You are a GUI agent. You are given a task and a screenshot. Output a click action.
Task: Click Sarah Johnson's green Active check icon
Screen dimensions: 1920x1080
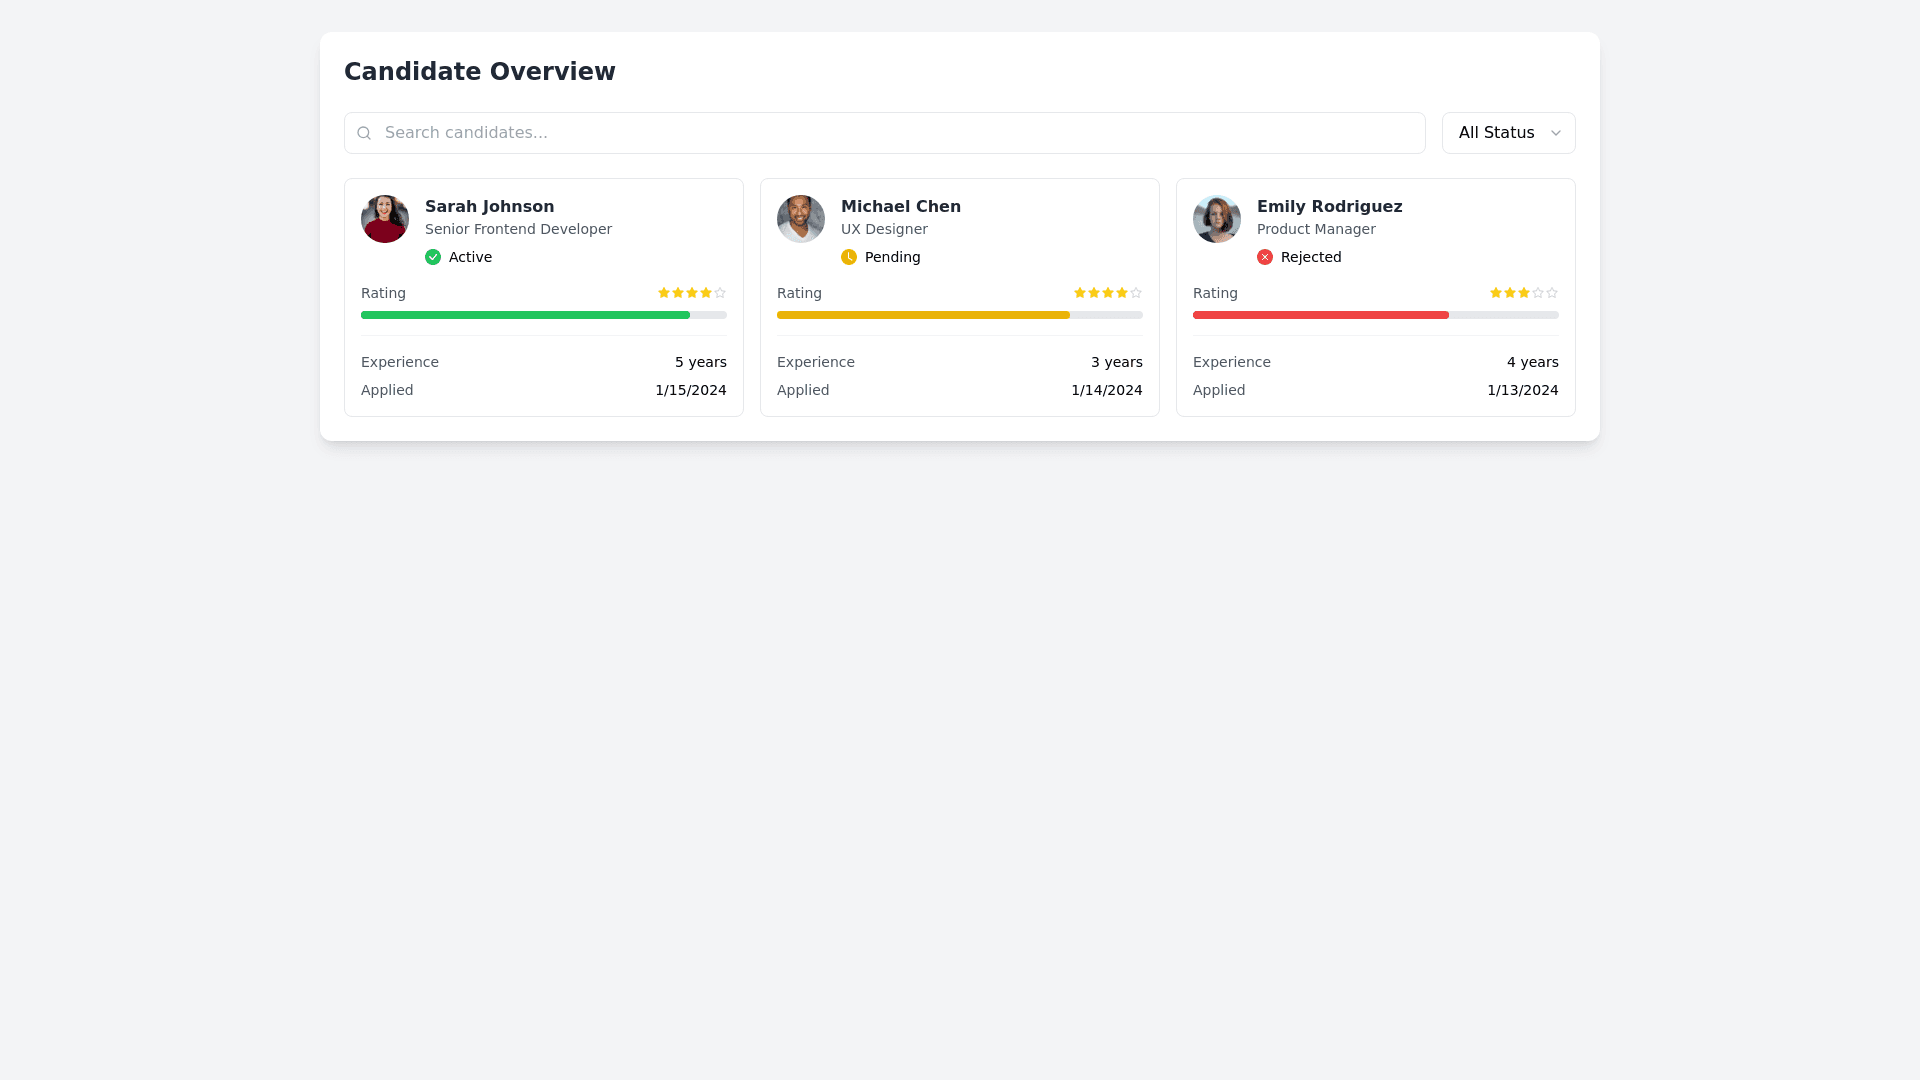click(x=433, y=257)
